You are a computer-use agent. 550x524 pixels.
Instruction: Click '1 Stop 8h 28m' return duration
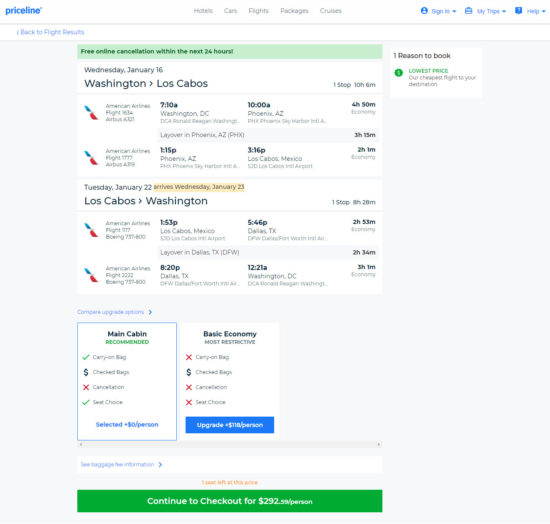click(354, 202)
